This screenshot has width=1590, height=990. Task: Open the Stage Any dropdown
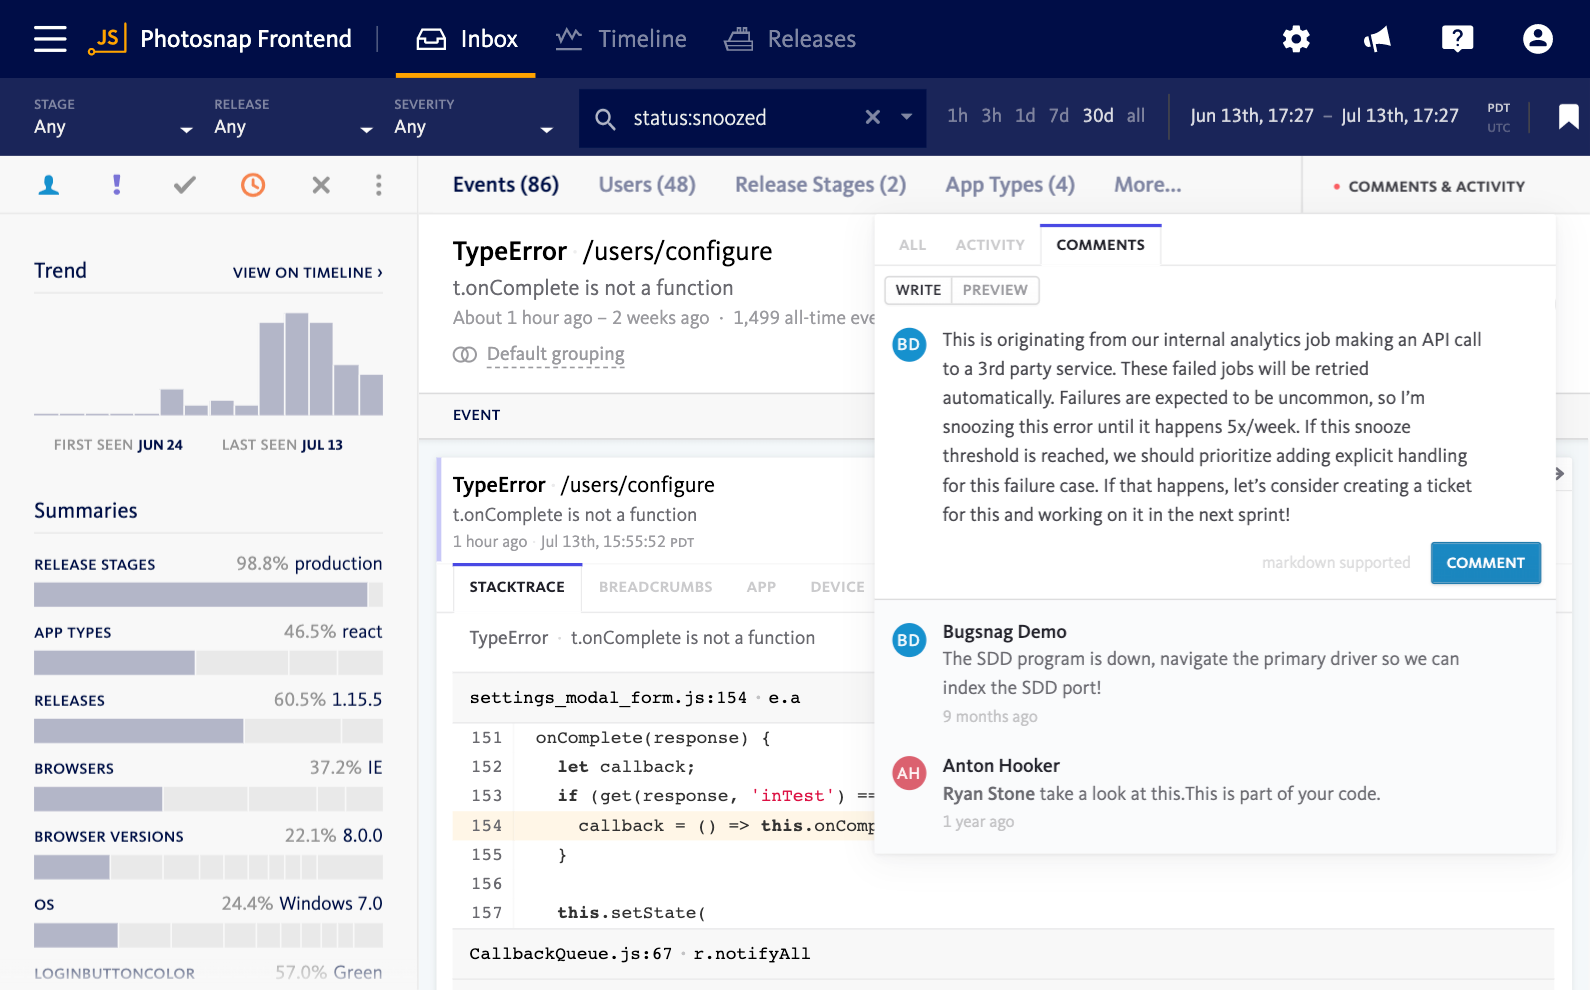pyautogui.click(x=113, y=117)
